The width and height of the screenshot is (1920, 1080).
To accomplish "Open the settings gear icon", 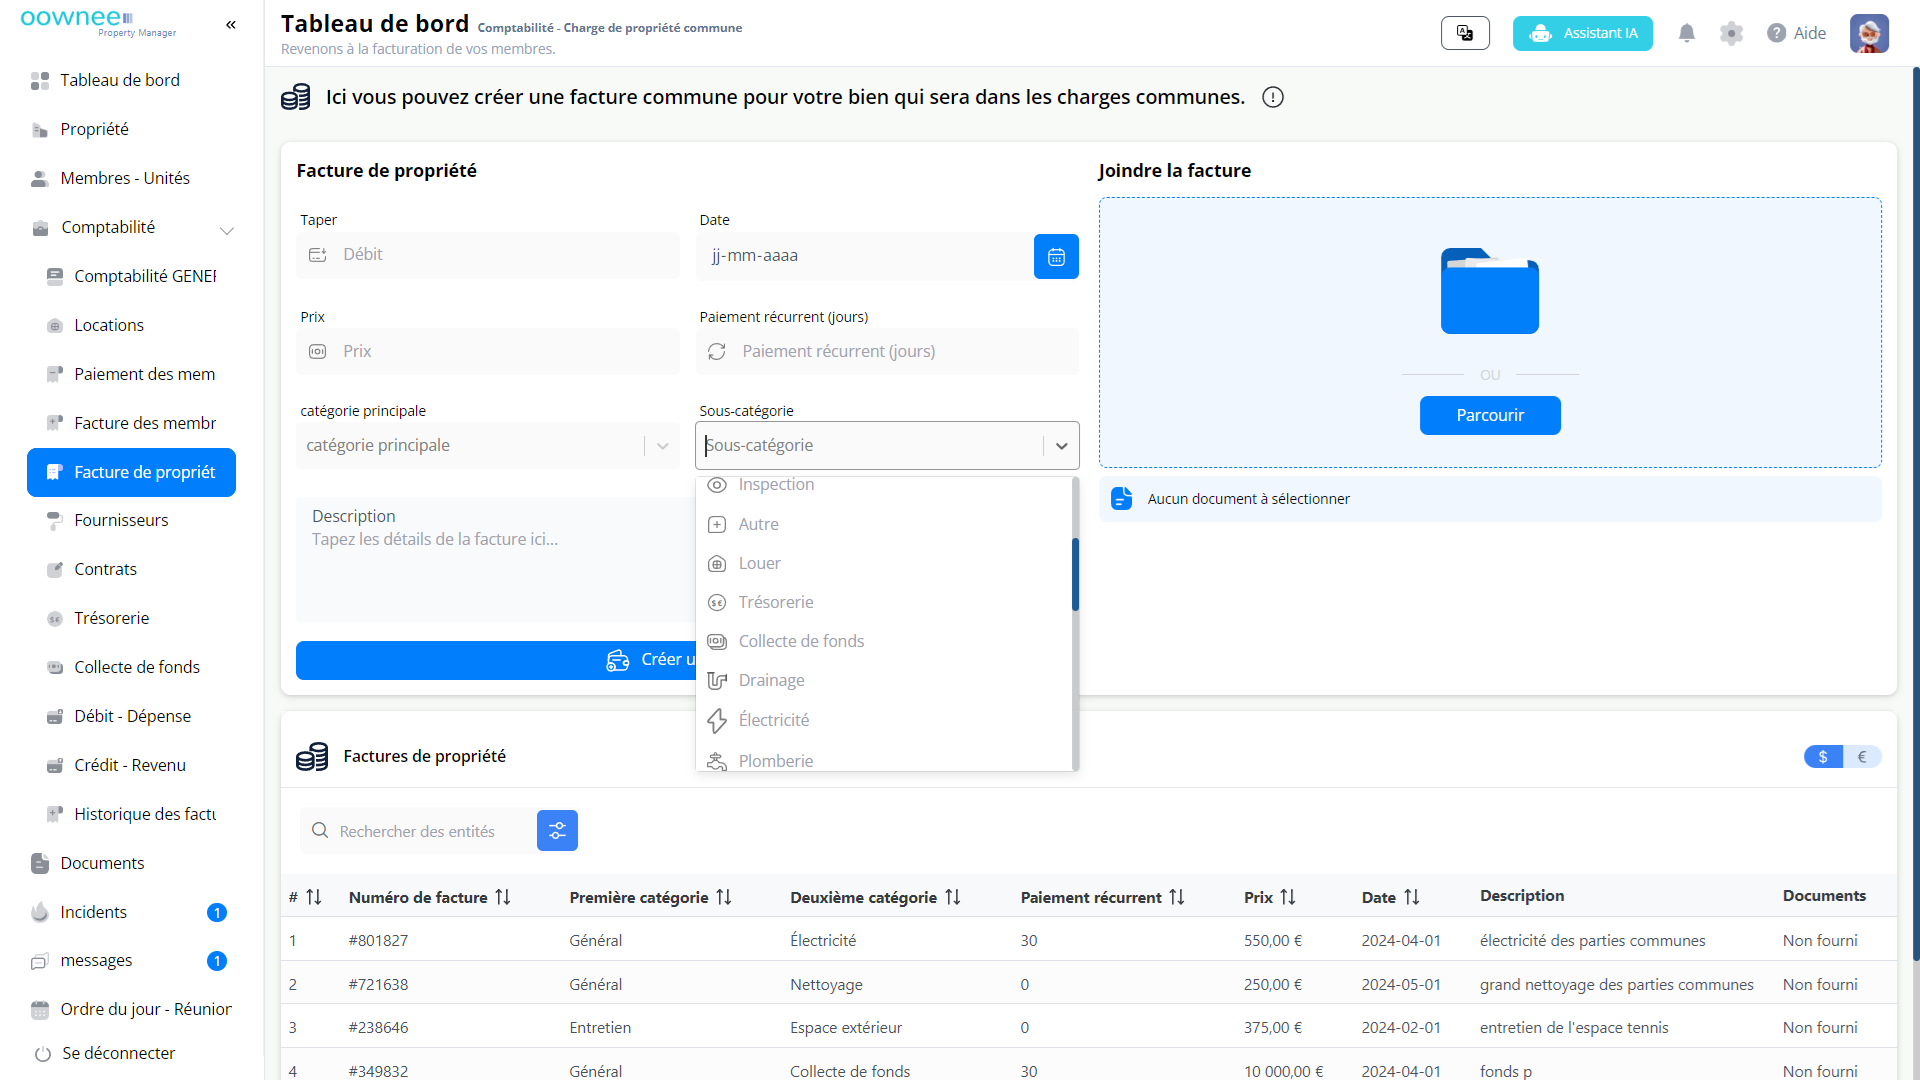I will click(x=1731, y=33).
